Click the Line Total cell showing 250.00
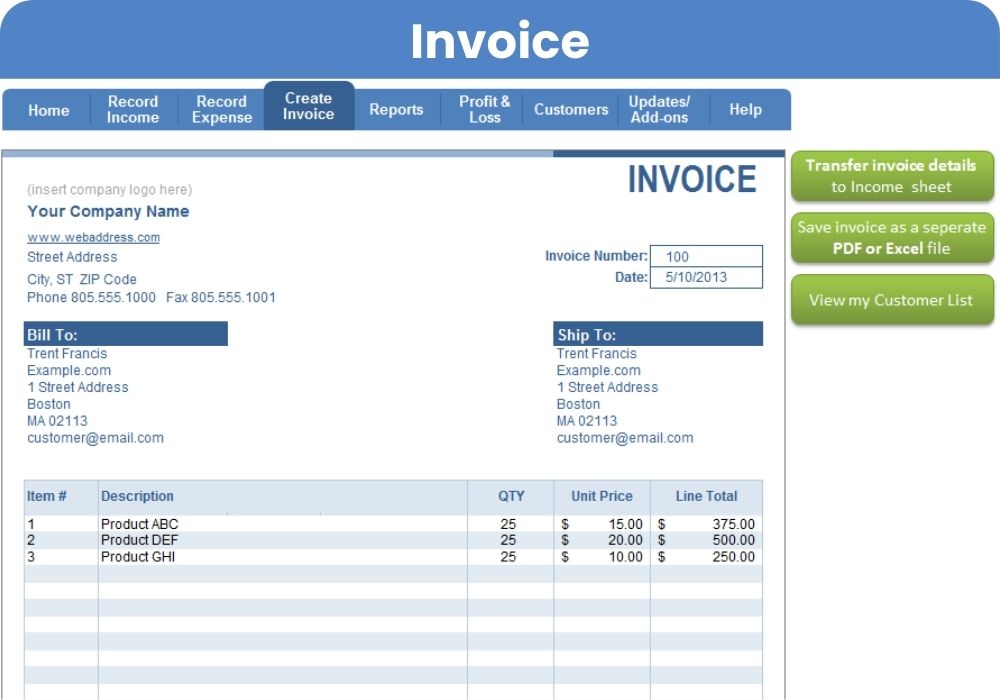 click(706, 557)
